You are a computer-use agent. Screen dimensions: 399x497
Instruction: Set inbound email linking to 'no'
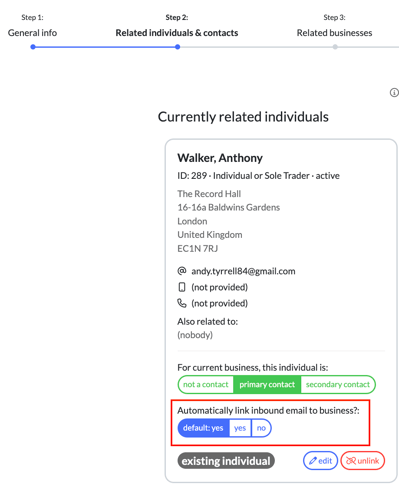click(x=261, y=428)
